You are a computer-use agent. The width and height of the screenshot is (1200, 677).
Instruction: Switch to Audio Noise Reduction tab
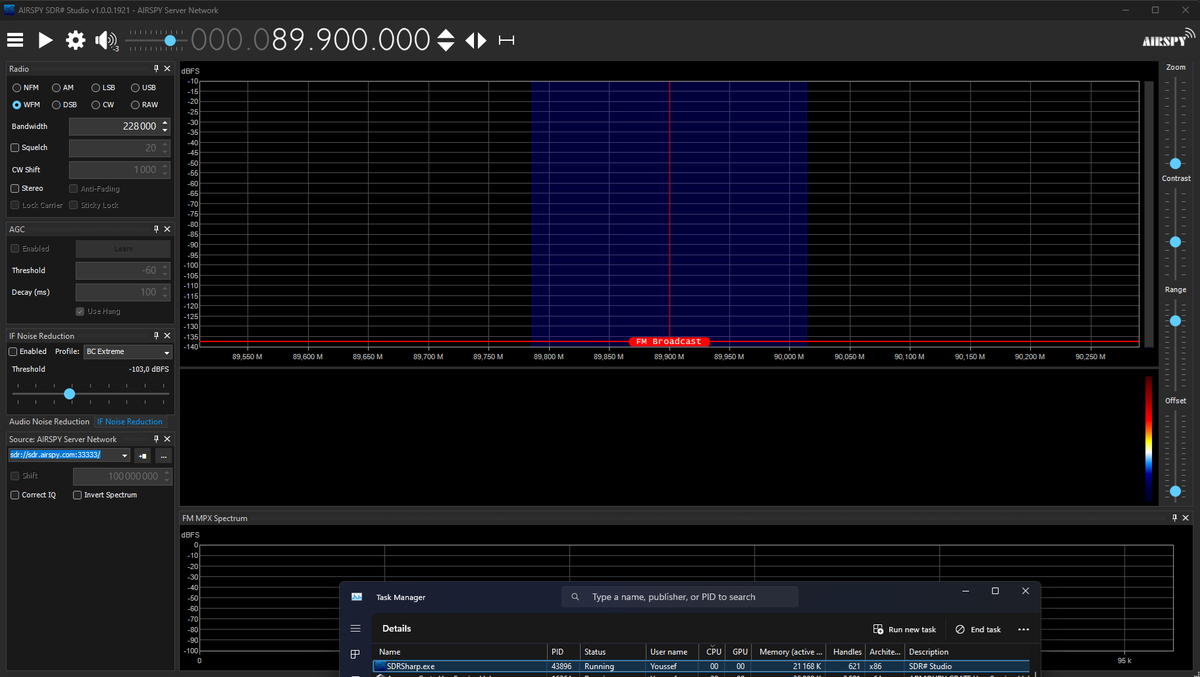tap(49, 422)
